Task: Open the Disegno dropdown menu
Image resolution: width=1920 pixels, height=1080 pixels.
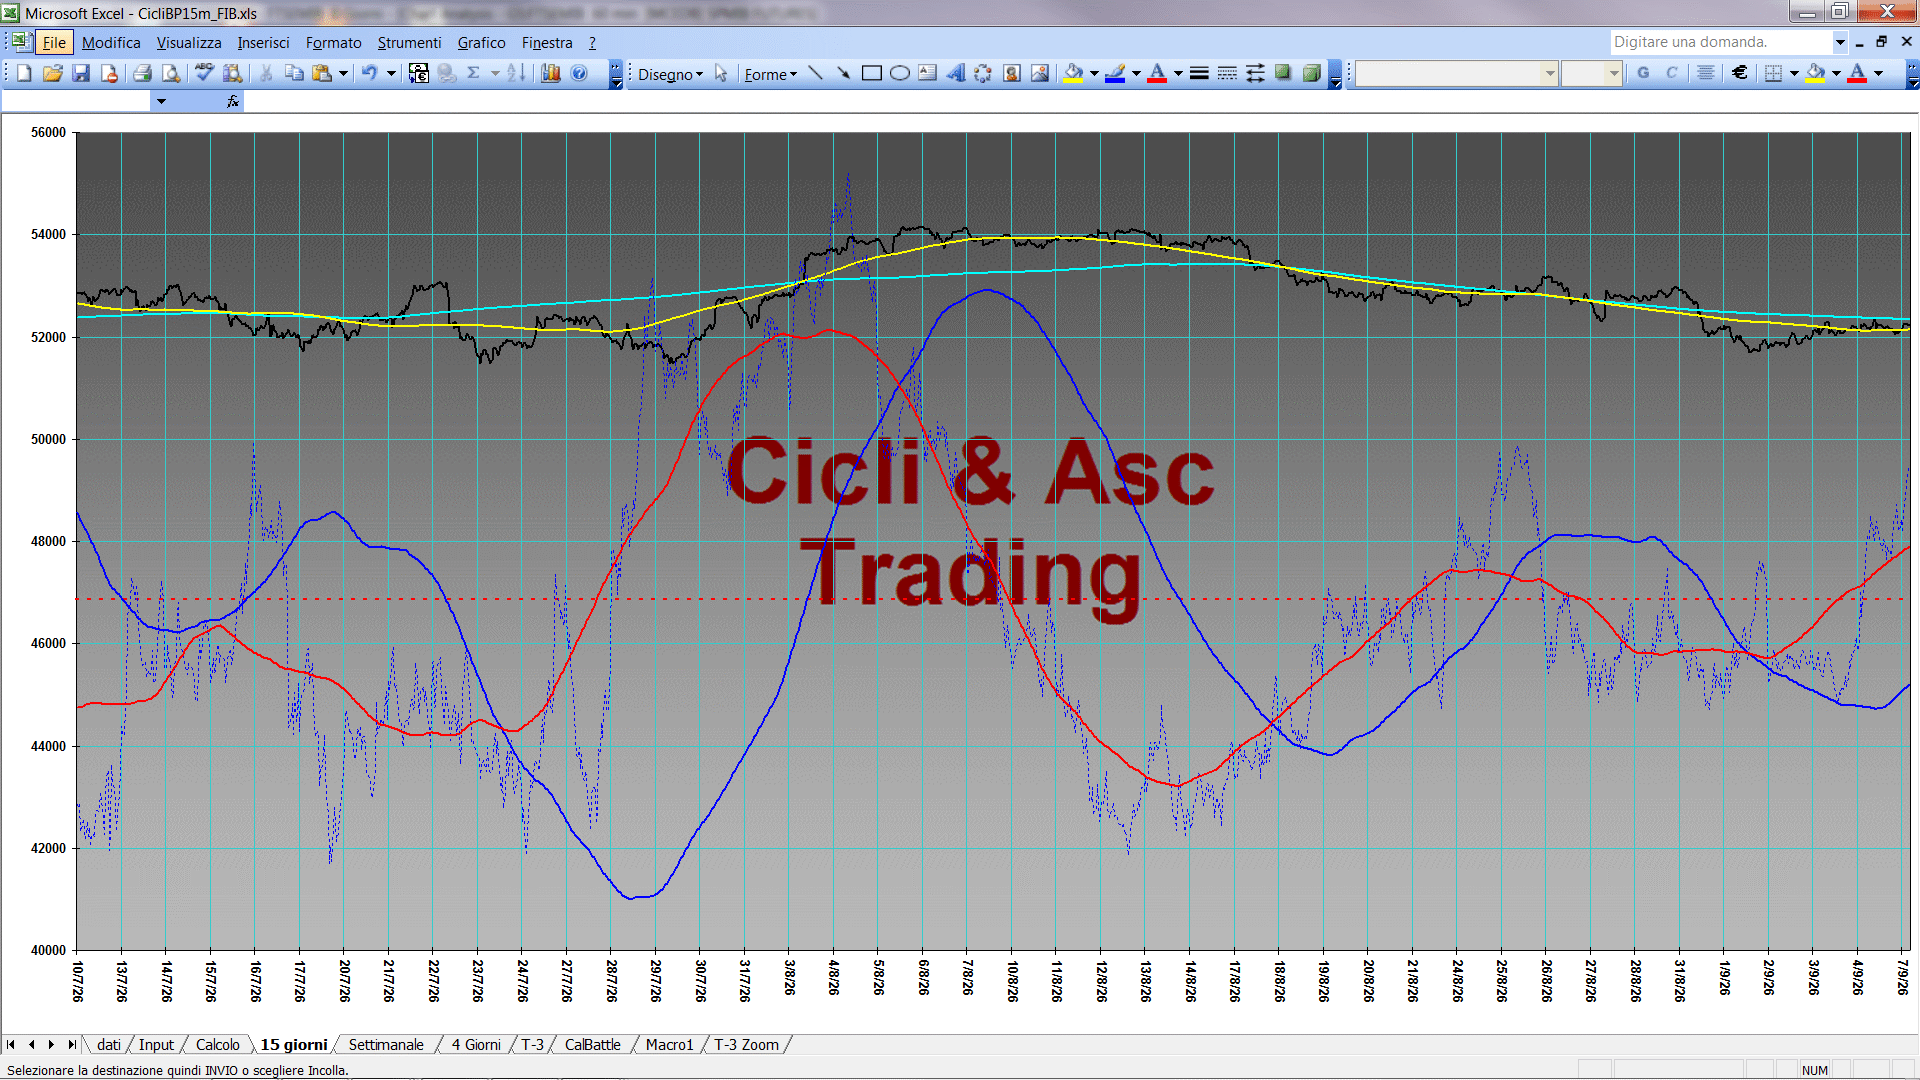Action: [x=670, y=74]
